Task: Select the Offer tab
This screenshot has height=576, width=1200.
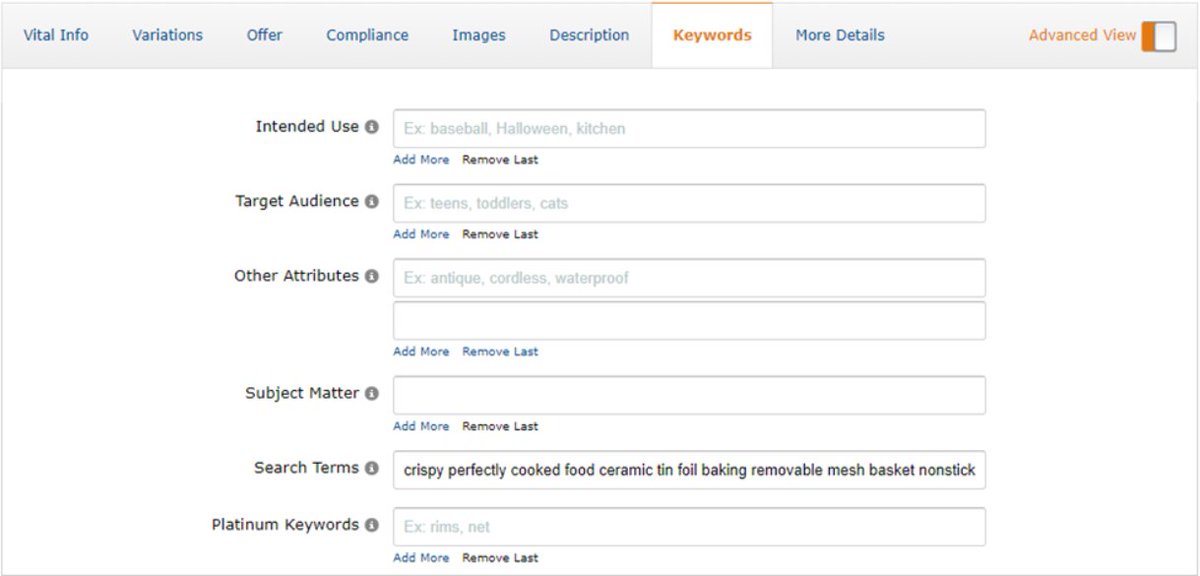Action: [x=264, y=34]
